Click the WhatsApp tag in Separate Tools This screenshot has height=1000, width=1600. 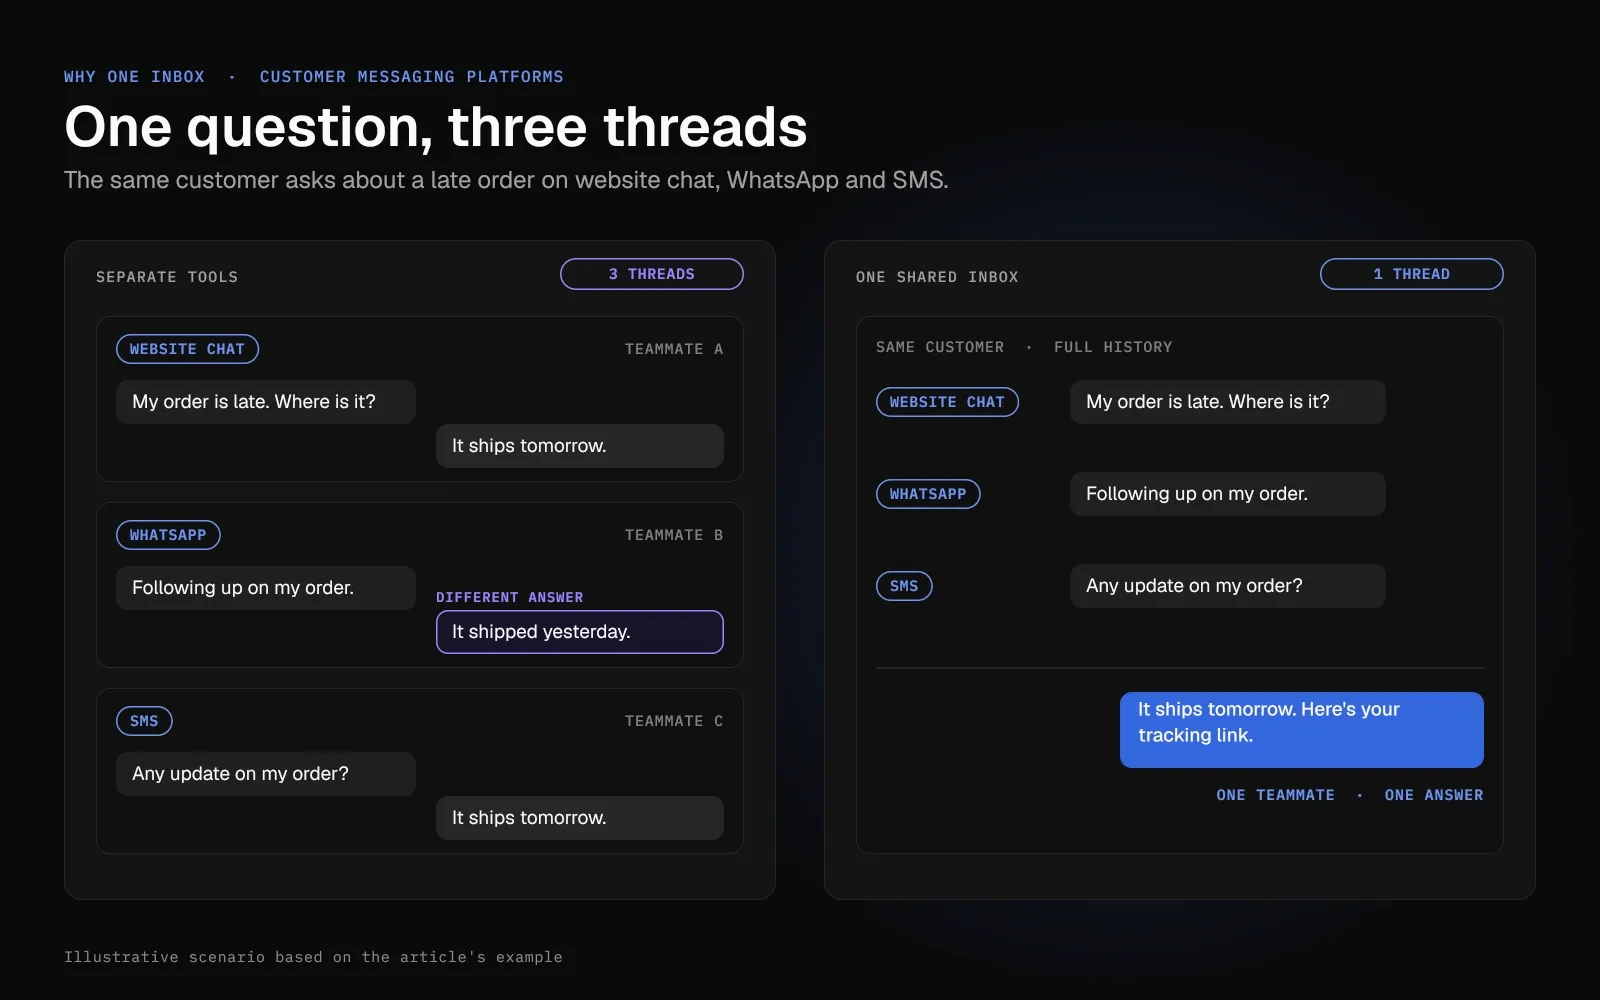click(x=168, y=535)
